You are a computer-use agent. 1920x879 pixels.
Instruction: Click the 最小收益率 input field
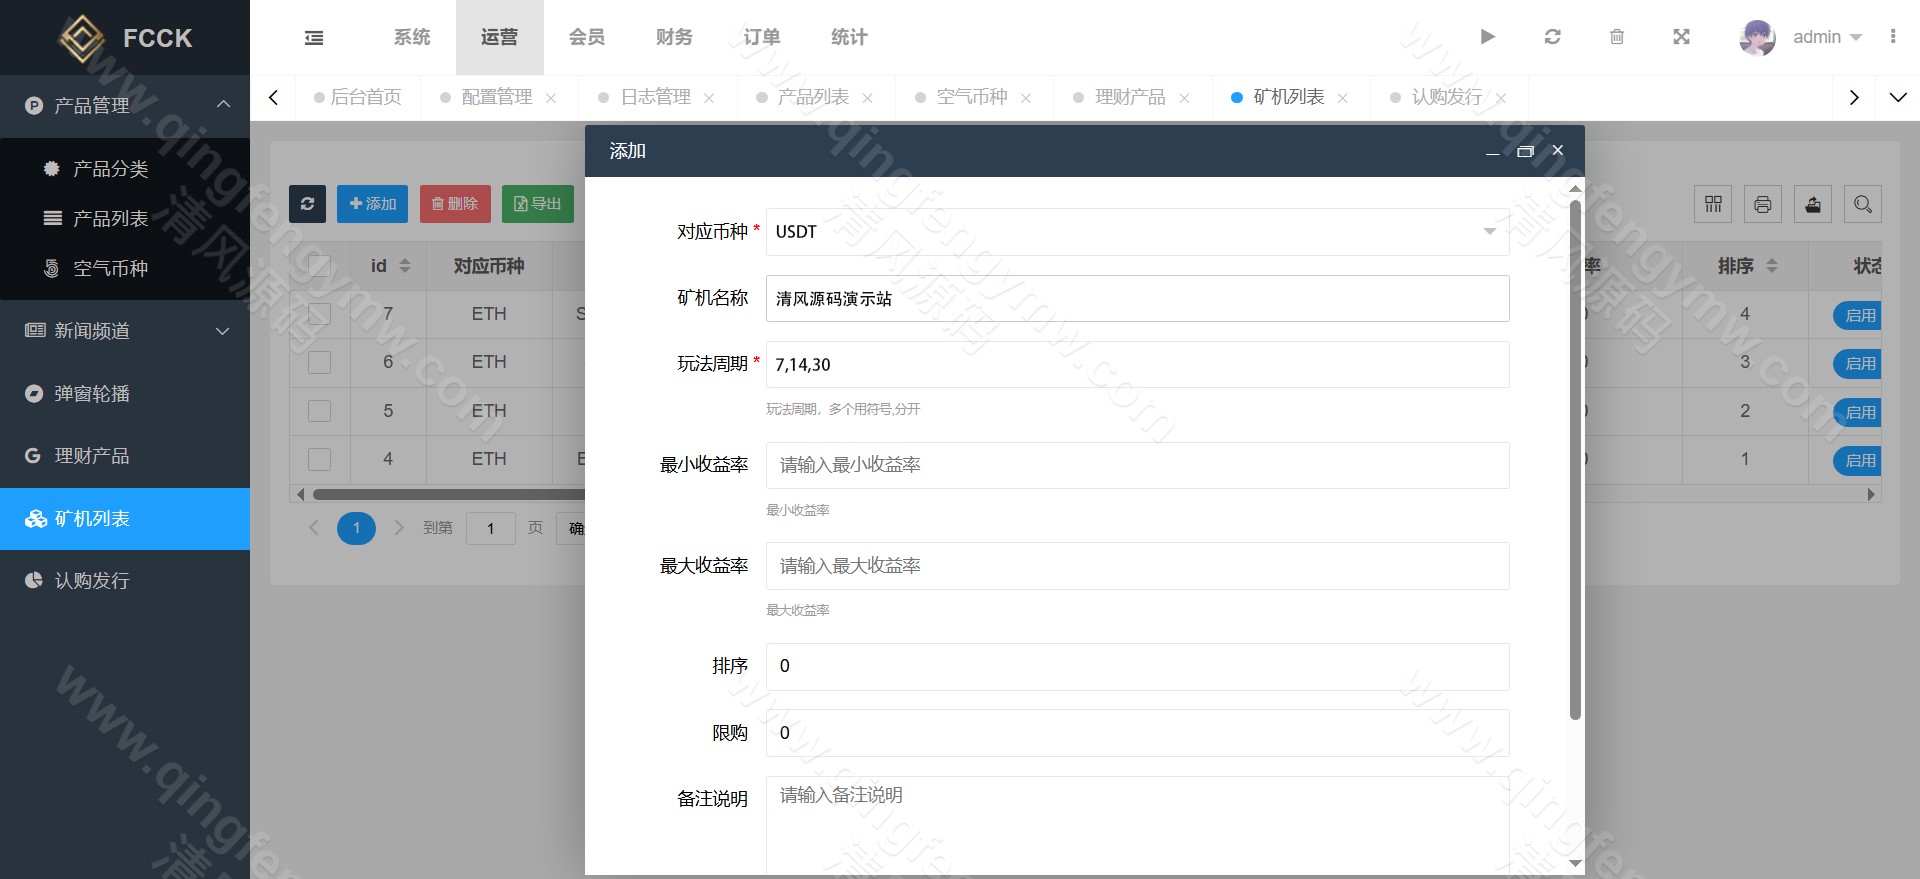pyautogui.click(x=1137, y=465)
